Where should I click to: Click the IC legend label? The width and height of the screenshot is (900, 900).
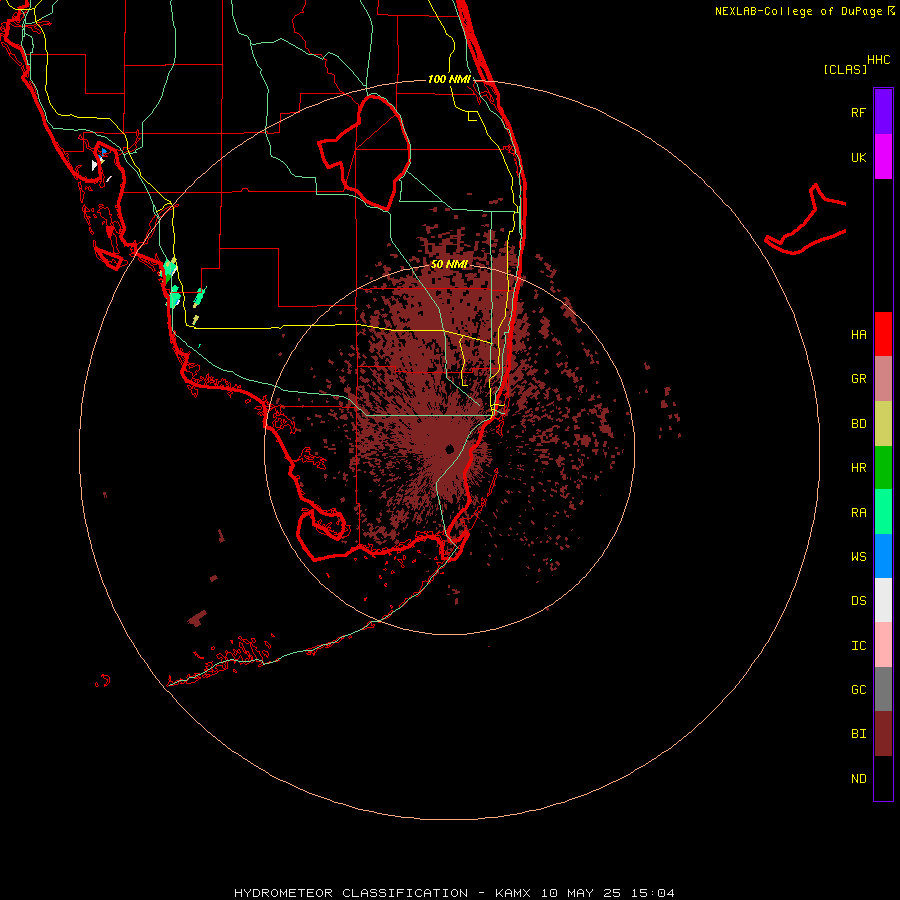(859, 646)
